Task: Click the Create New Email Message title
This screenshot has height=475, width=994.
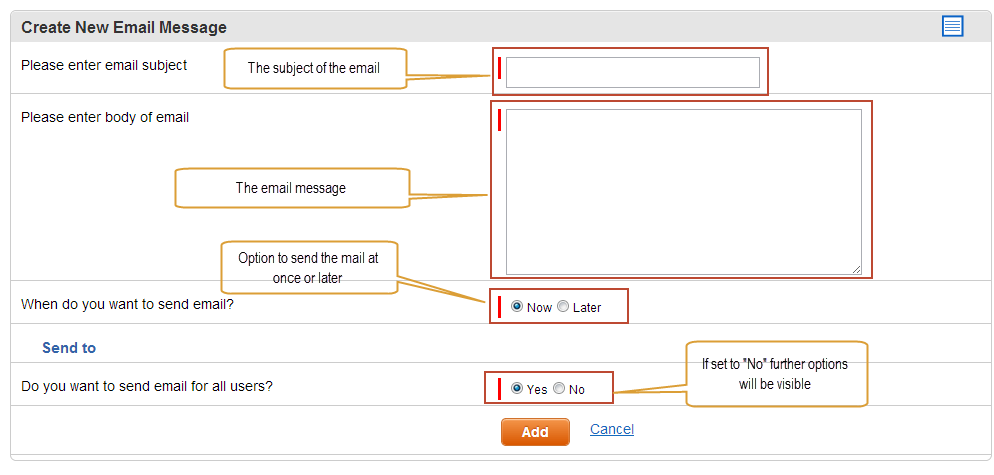Action: click(124, 27)
